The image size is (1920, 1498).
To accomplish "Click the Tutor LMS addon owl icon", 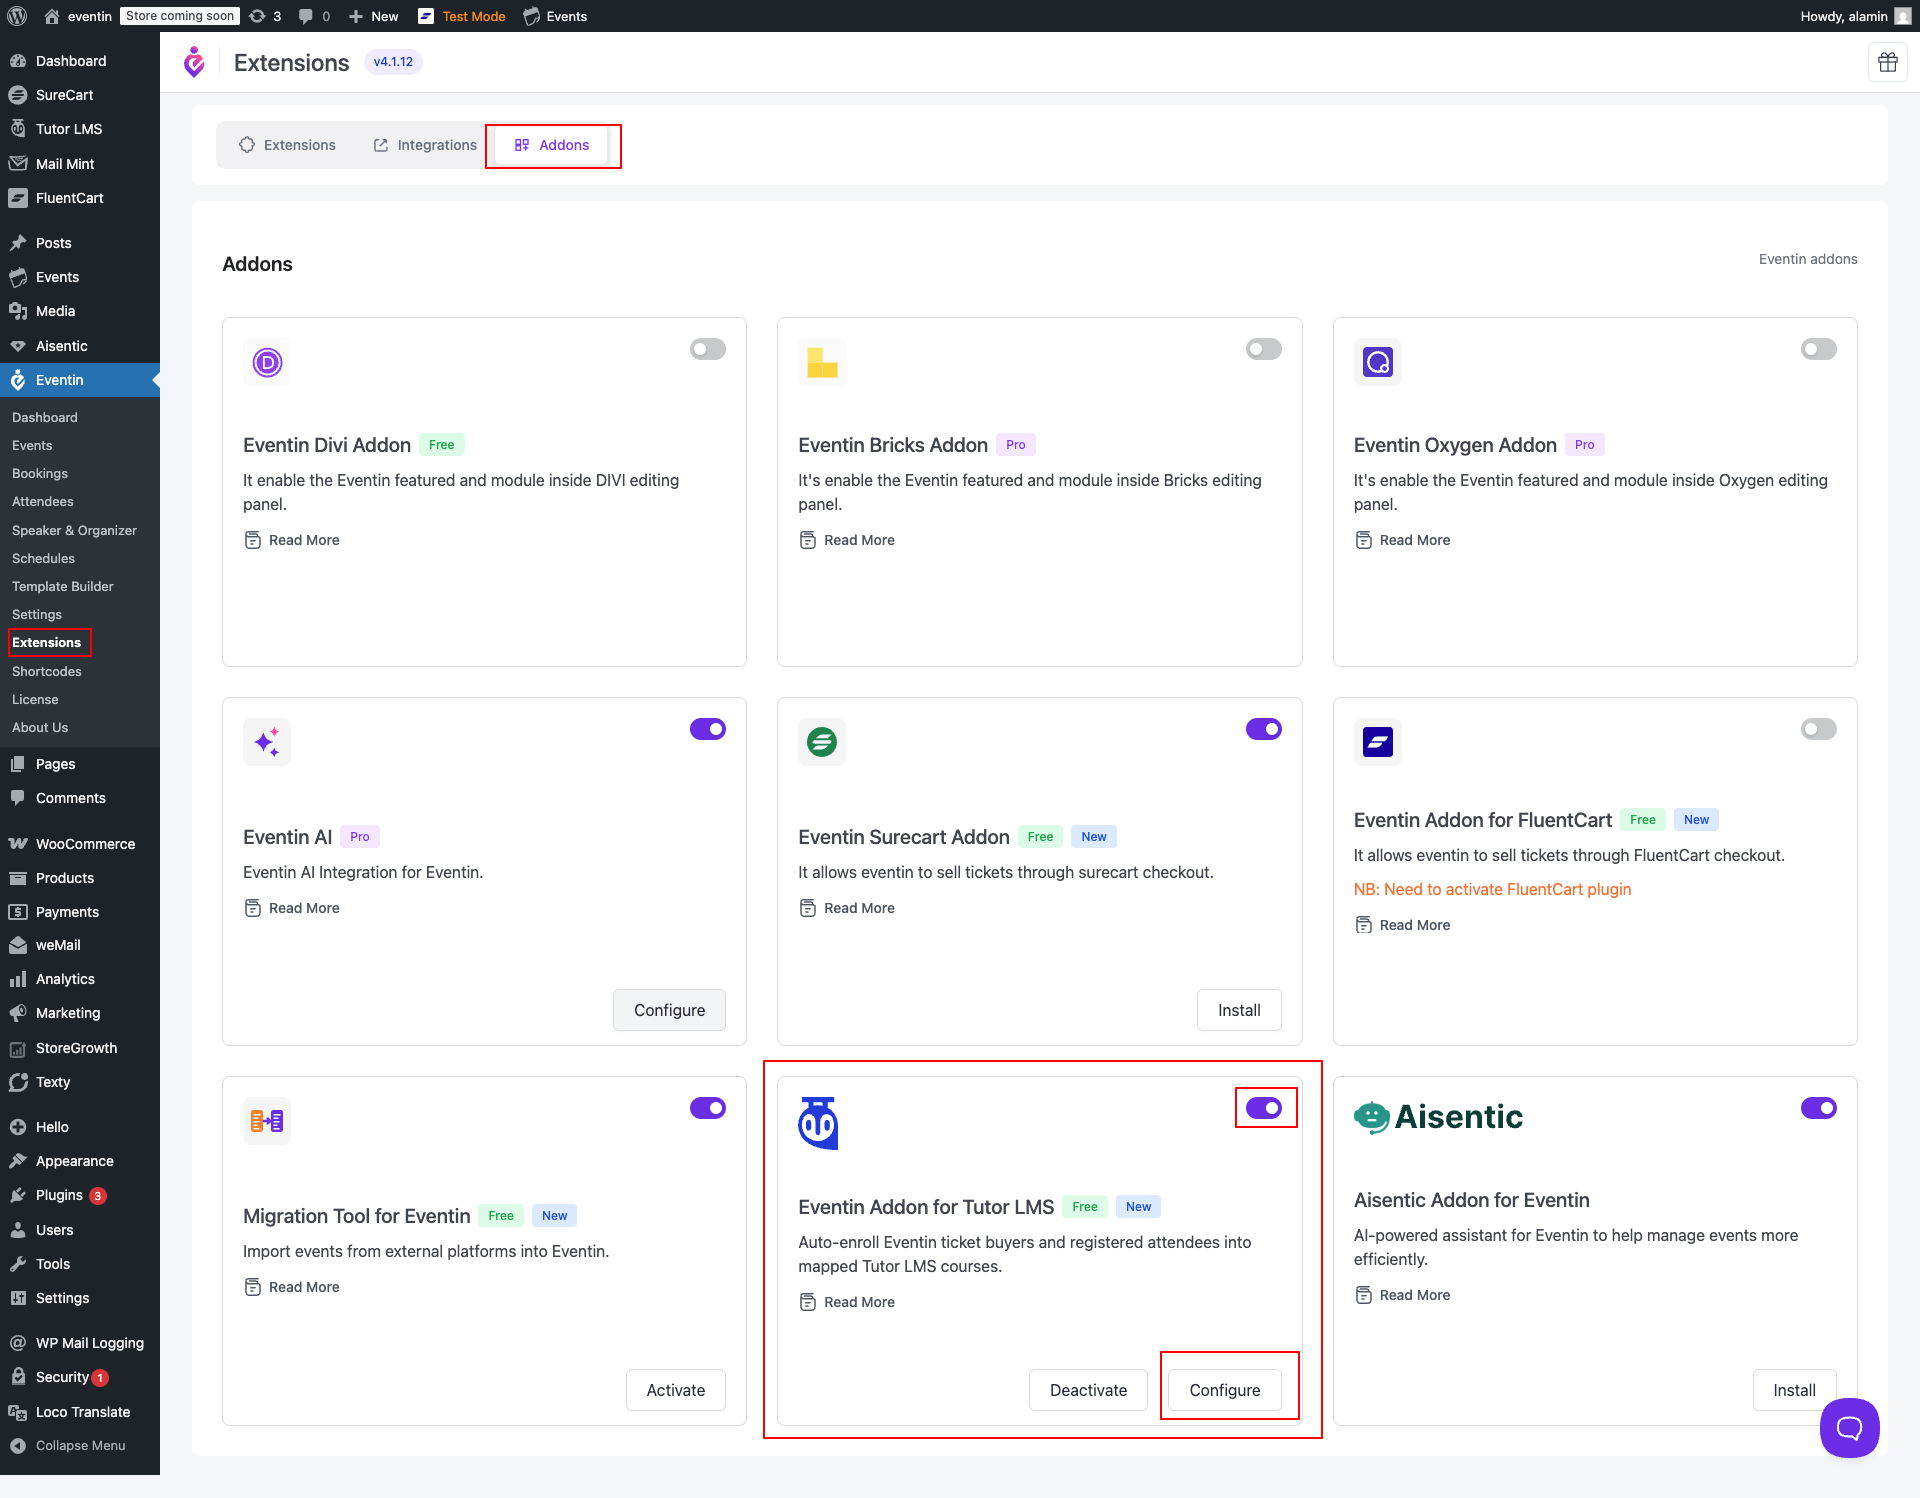I will coord(818,1124).
